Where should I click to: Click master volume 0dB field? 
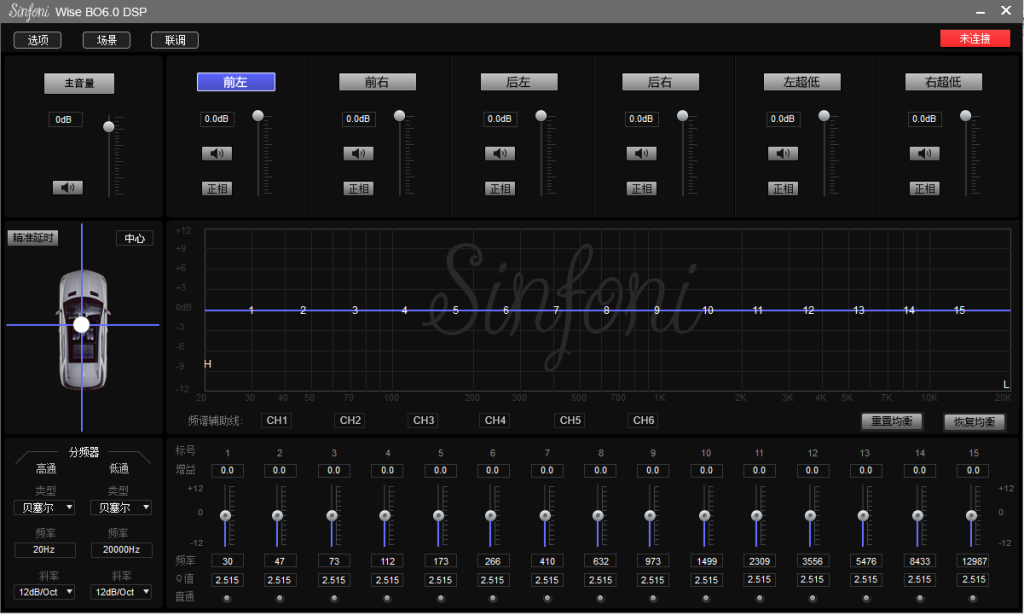[64, 119]
